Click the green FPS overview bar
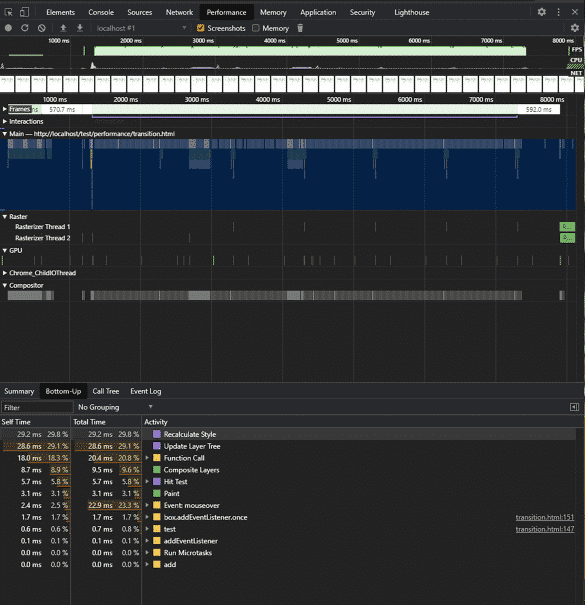Screen dimensions: 585x605 point(310,51)
